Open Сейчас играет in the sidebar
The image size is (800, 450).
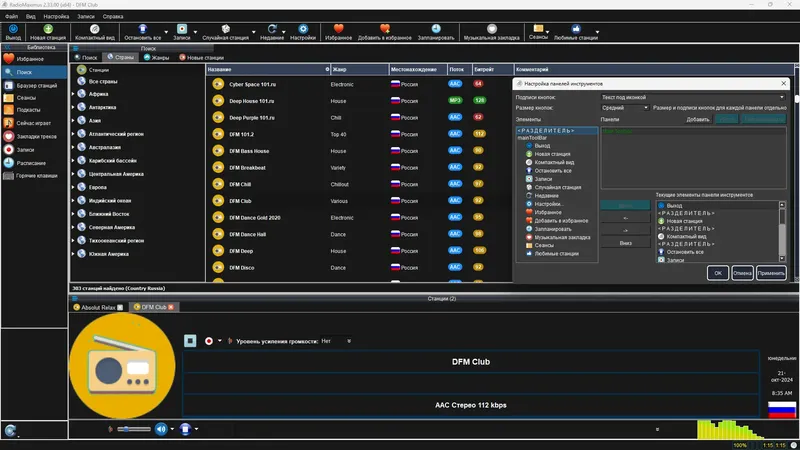[34, 123]
